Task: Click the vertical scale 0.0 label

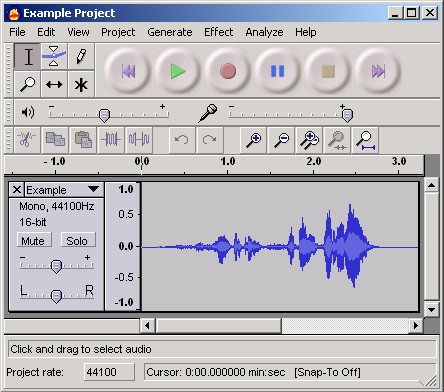Action: pos(126,246)
